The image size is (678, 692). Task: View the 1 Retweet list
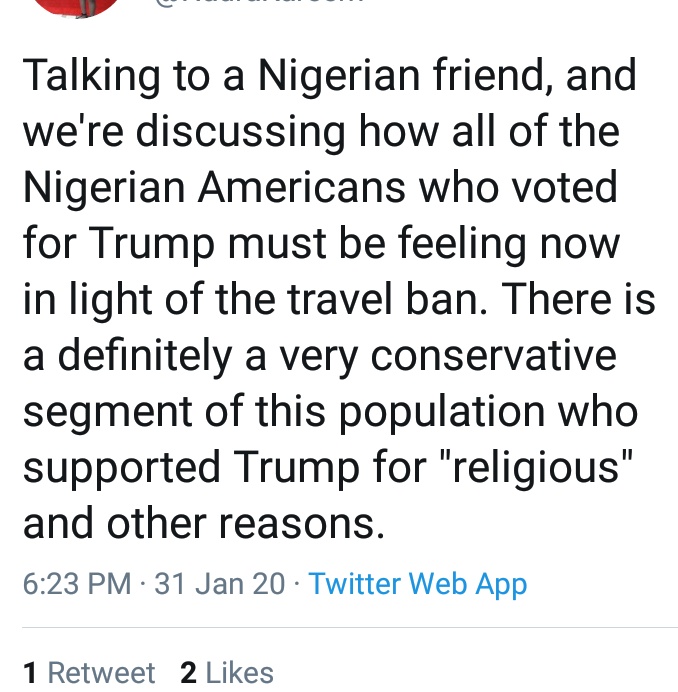(89, 673)
